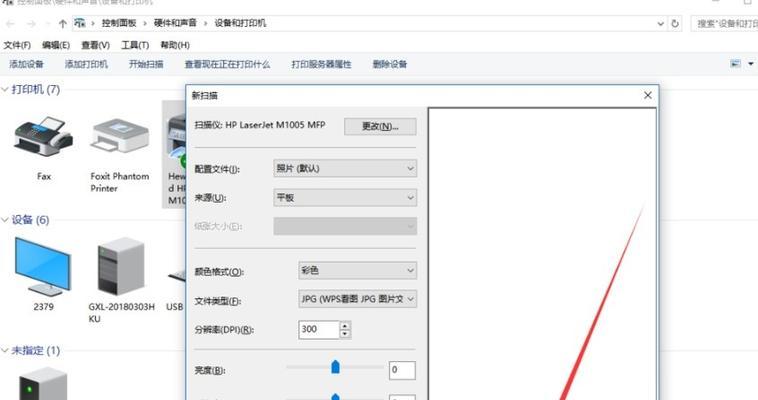Click the 亮度 brightness slider handle
The image size is (758, 400).
pyautogui.click(x=335, y=368)
